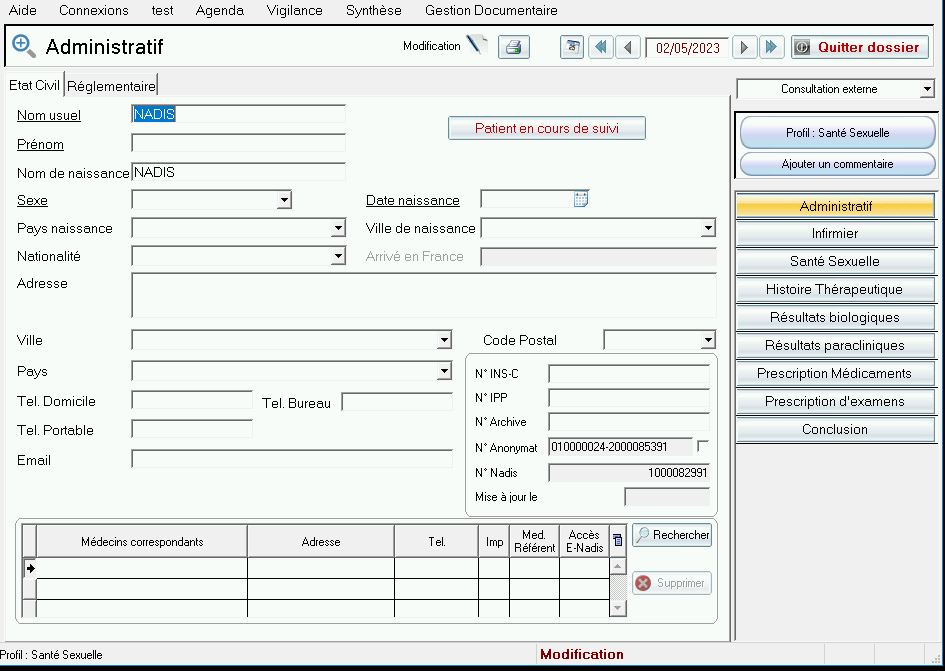Image resolution: width=945 pixels, height=671 pixels.
Task: Click the Nom usuel input field
Action: (239, 114)
